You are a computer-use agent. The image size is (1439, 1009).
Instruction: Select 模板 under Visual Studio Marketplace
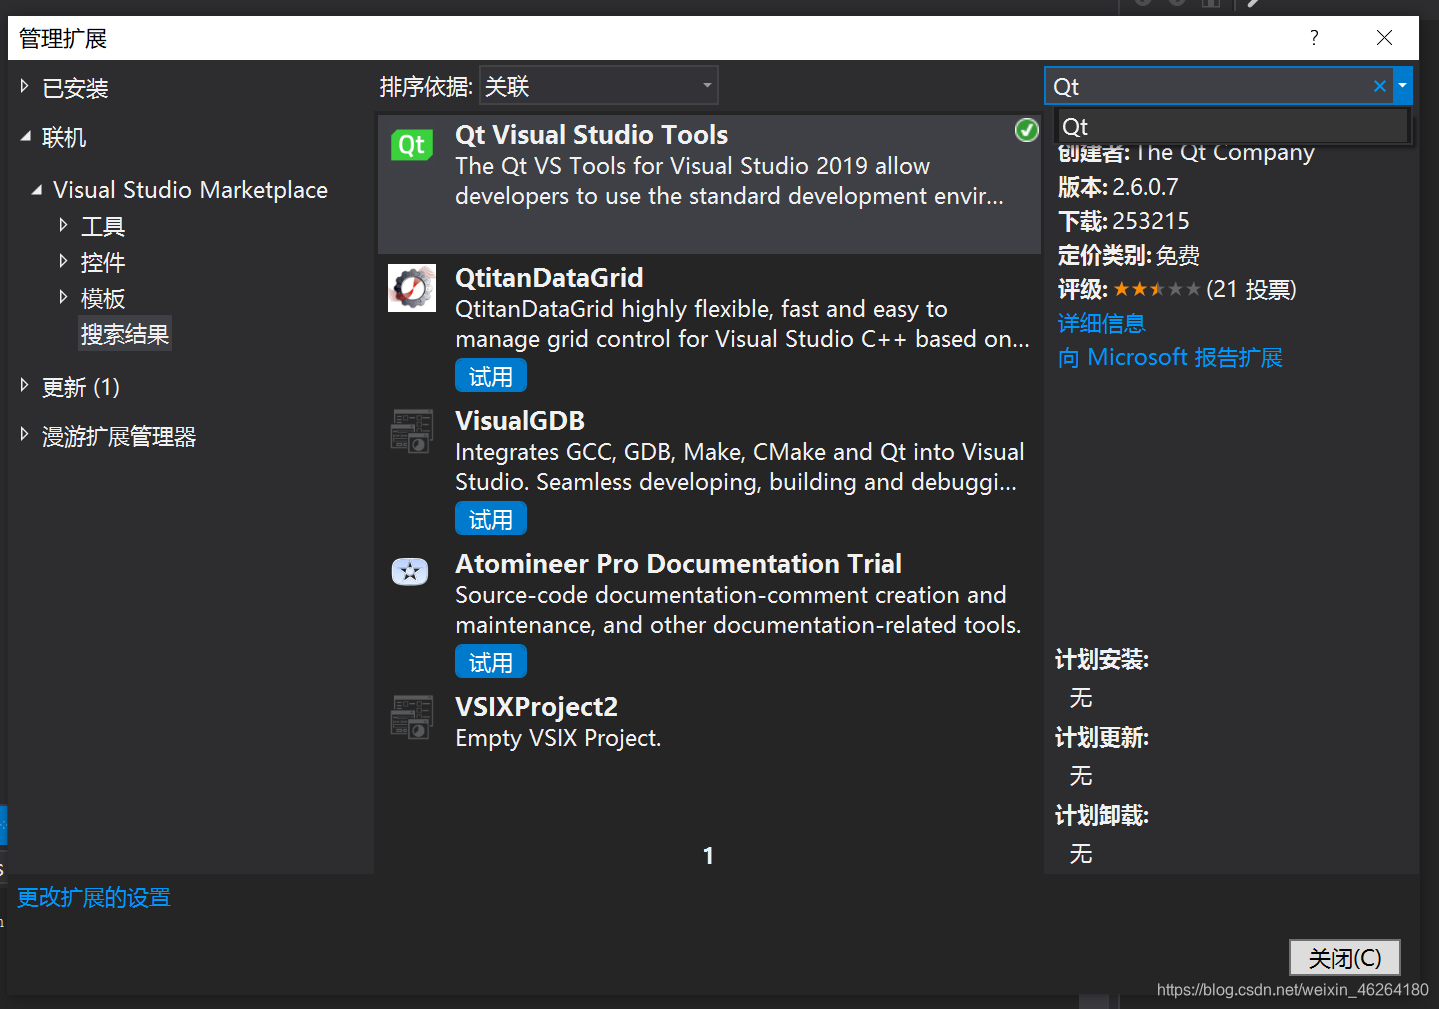point(103,297)
